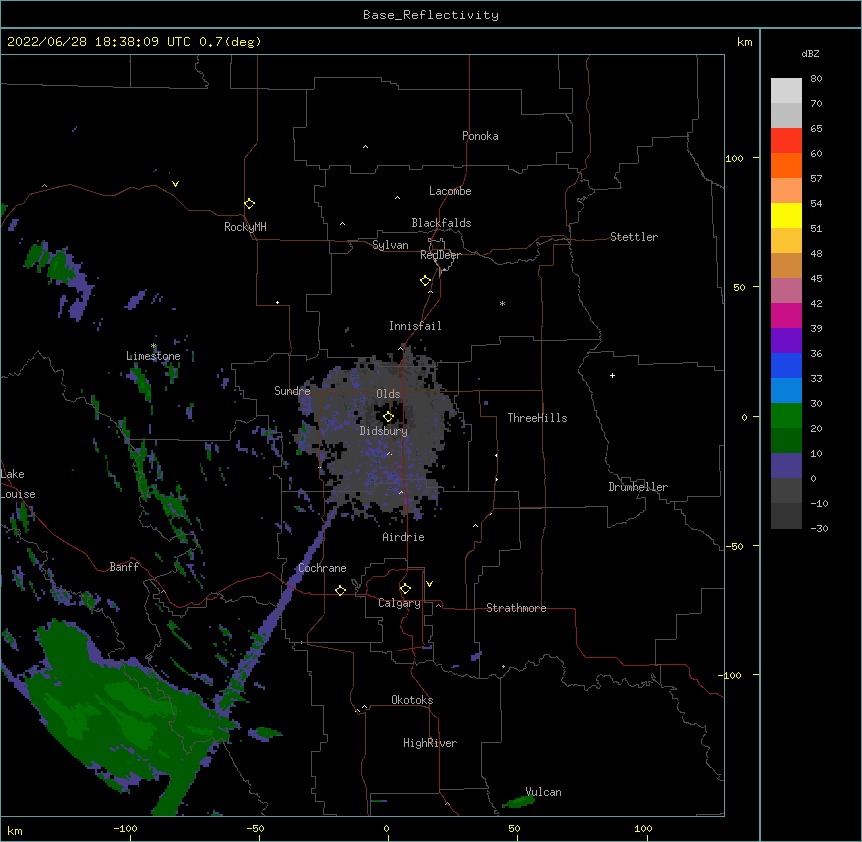
Task: Select the Blackfalds label
Action: point(441,223)
